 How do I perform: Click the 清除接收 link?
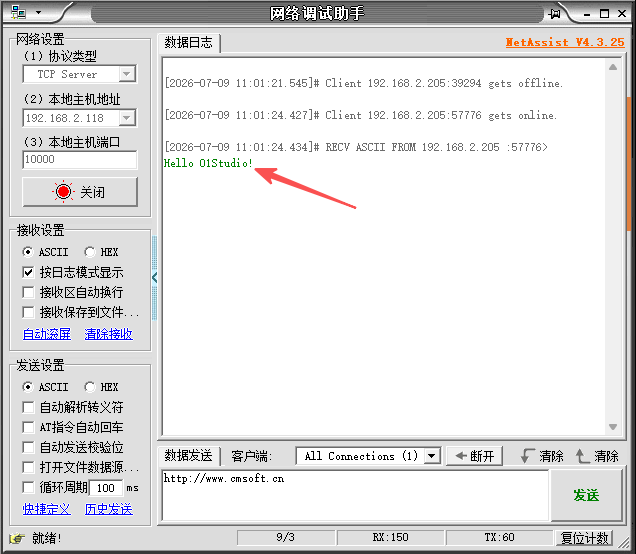109,334
